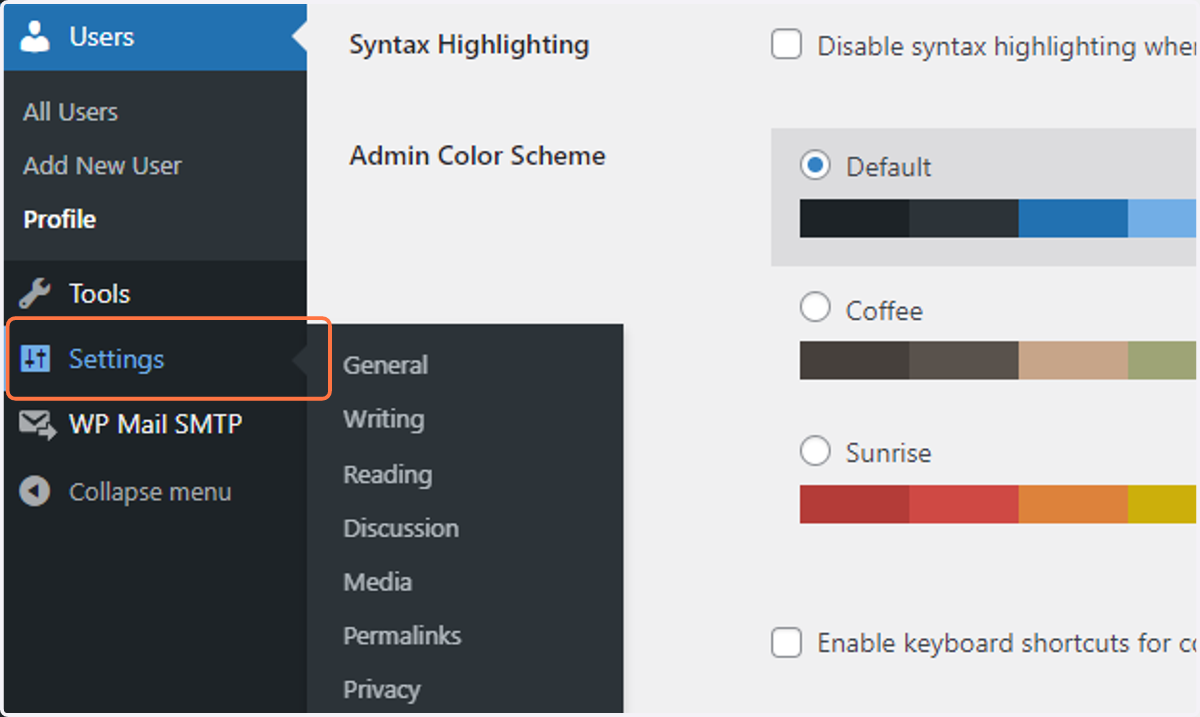Image resolution: width=1200 pixels, height=717 pixels.
Task: Click the Coffee scheme label
Action: [x=884, y=310]
